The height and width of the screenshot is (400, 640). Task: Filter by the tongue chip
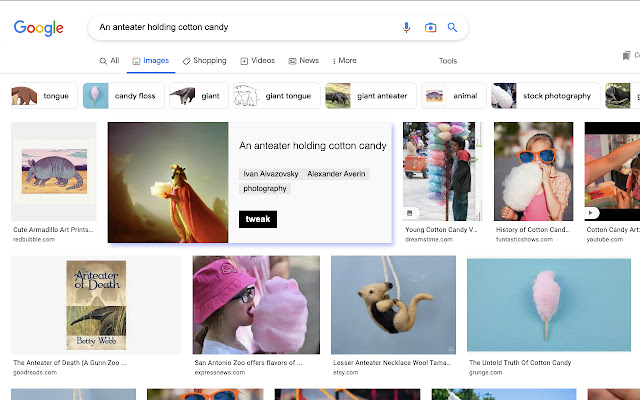[x=44, y=96]
